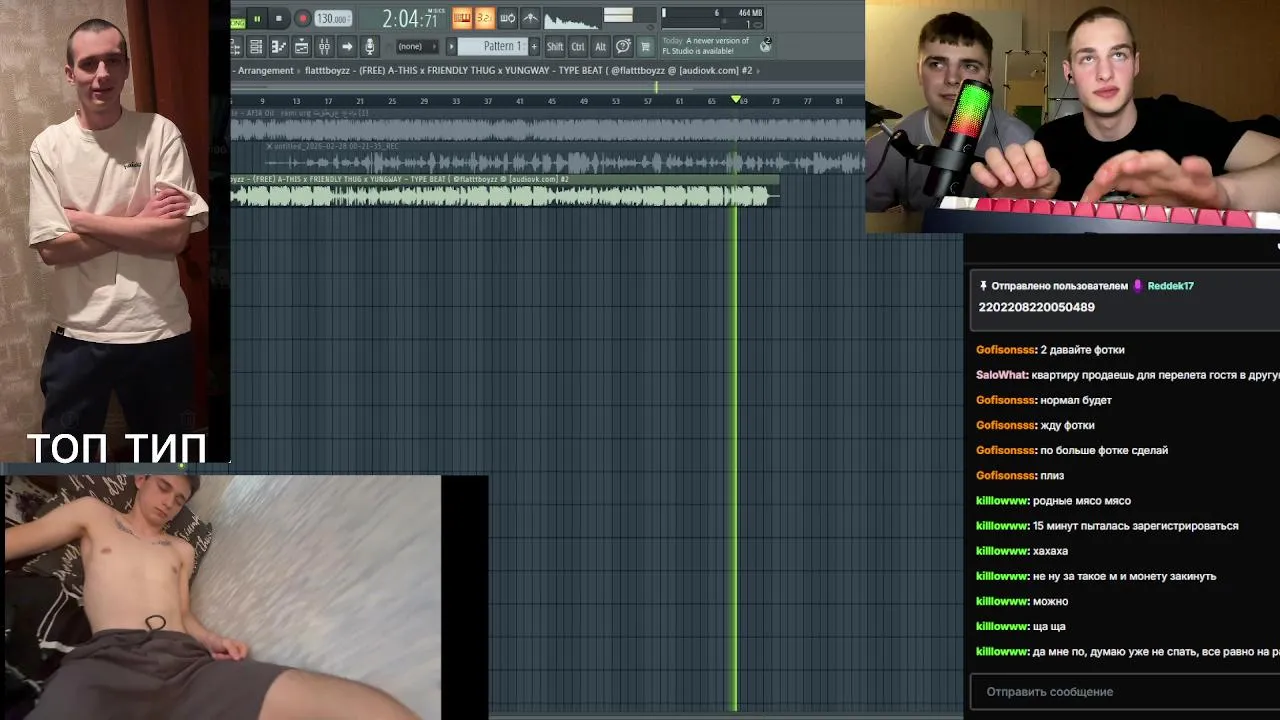
Task: Open pattern menu arrow beside Pattern 1
Action: tap(451, 46)
